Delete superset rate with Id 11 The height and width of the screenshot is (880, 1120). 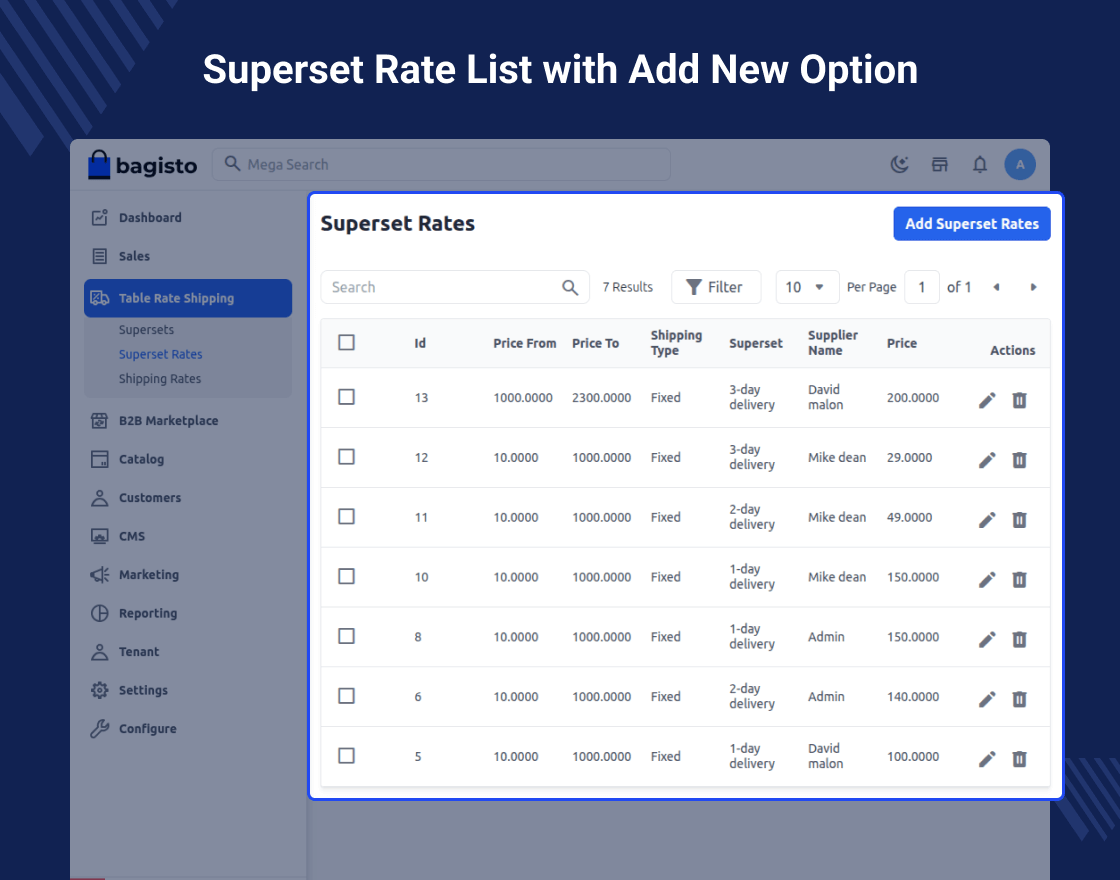click(x=1019, y=520)
